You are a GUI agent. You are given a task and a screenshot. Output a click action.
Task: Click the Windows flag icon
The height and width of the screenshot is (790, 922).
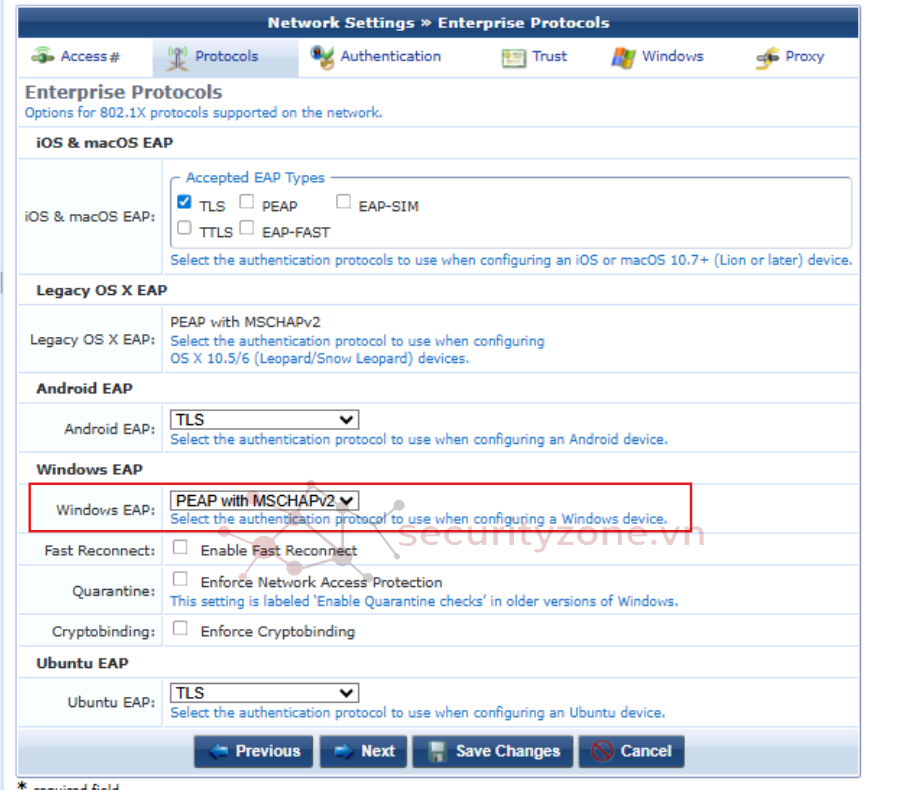[623, 58]
